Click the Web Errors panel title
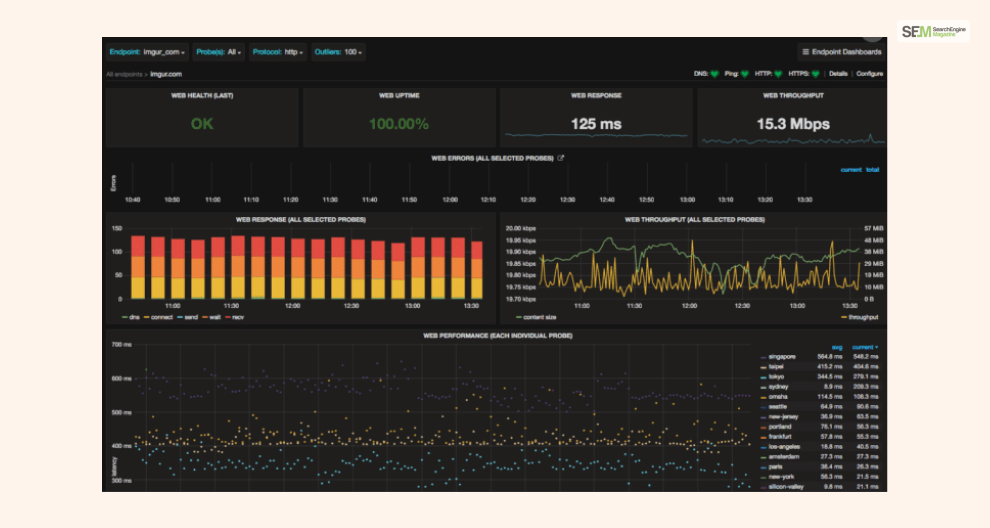The width and height of the screenshot is (990, 528). 492,158
